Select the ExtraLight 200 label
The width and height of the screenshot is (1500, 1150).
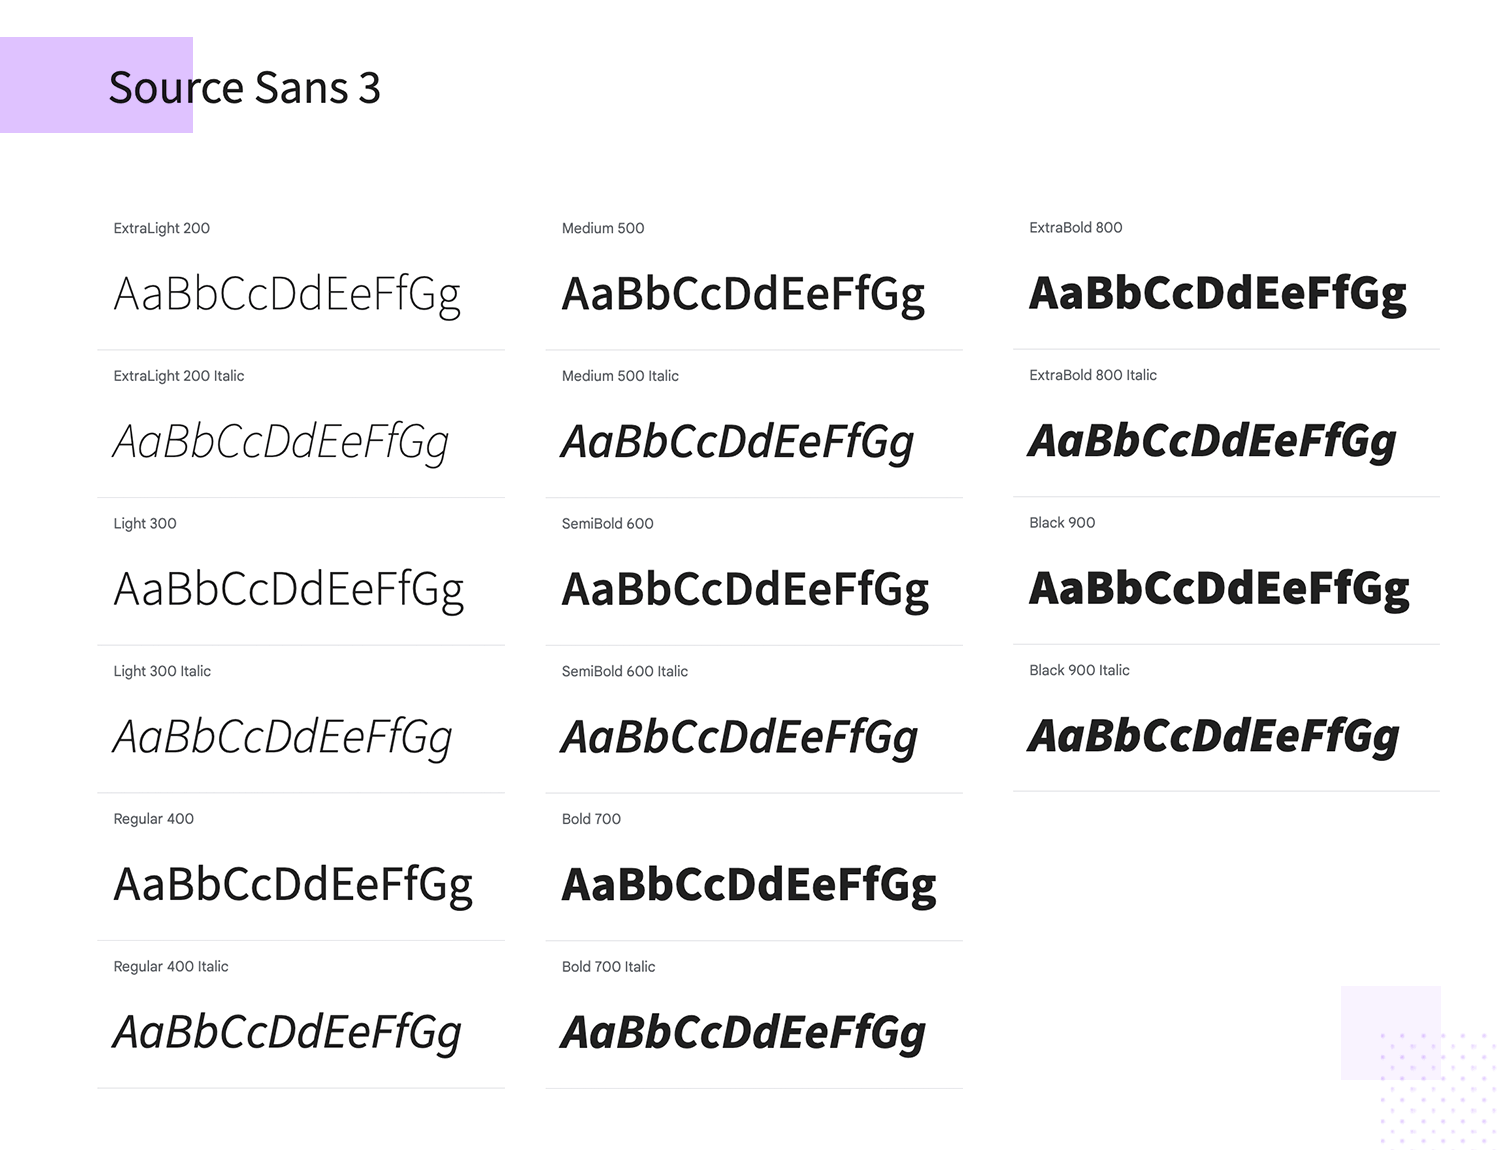[x=161, y=228]
